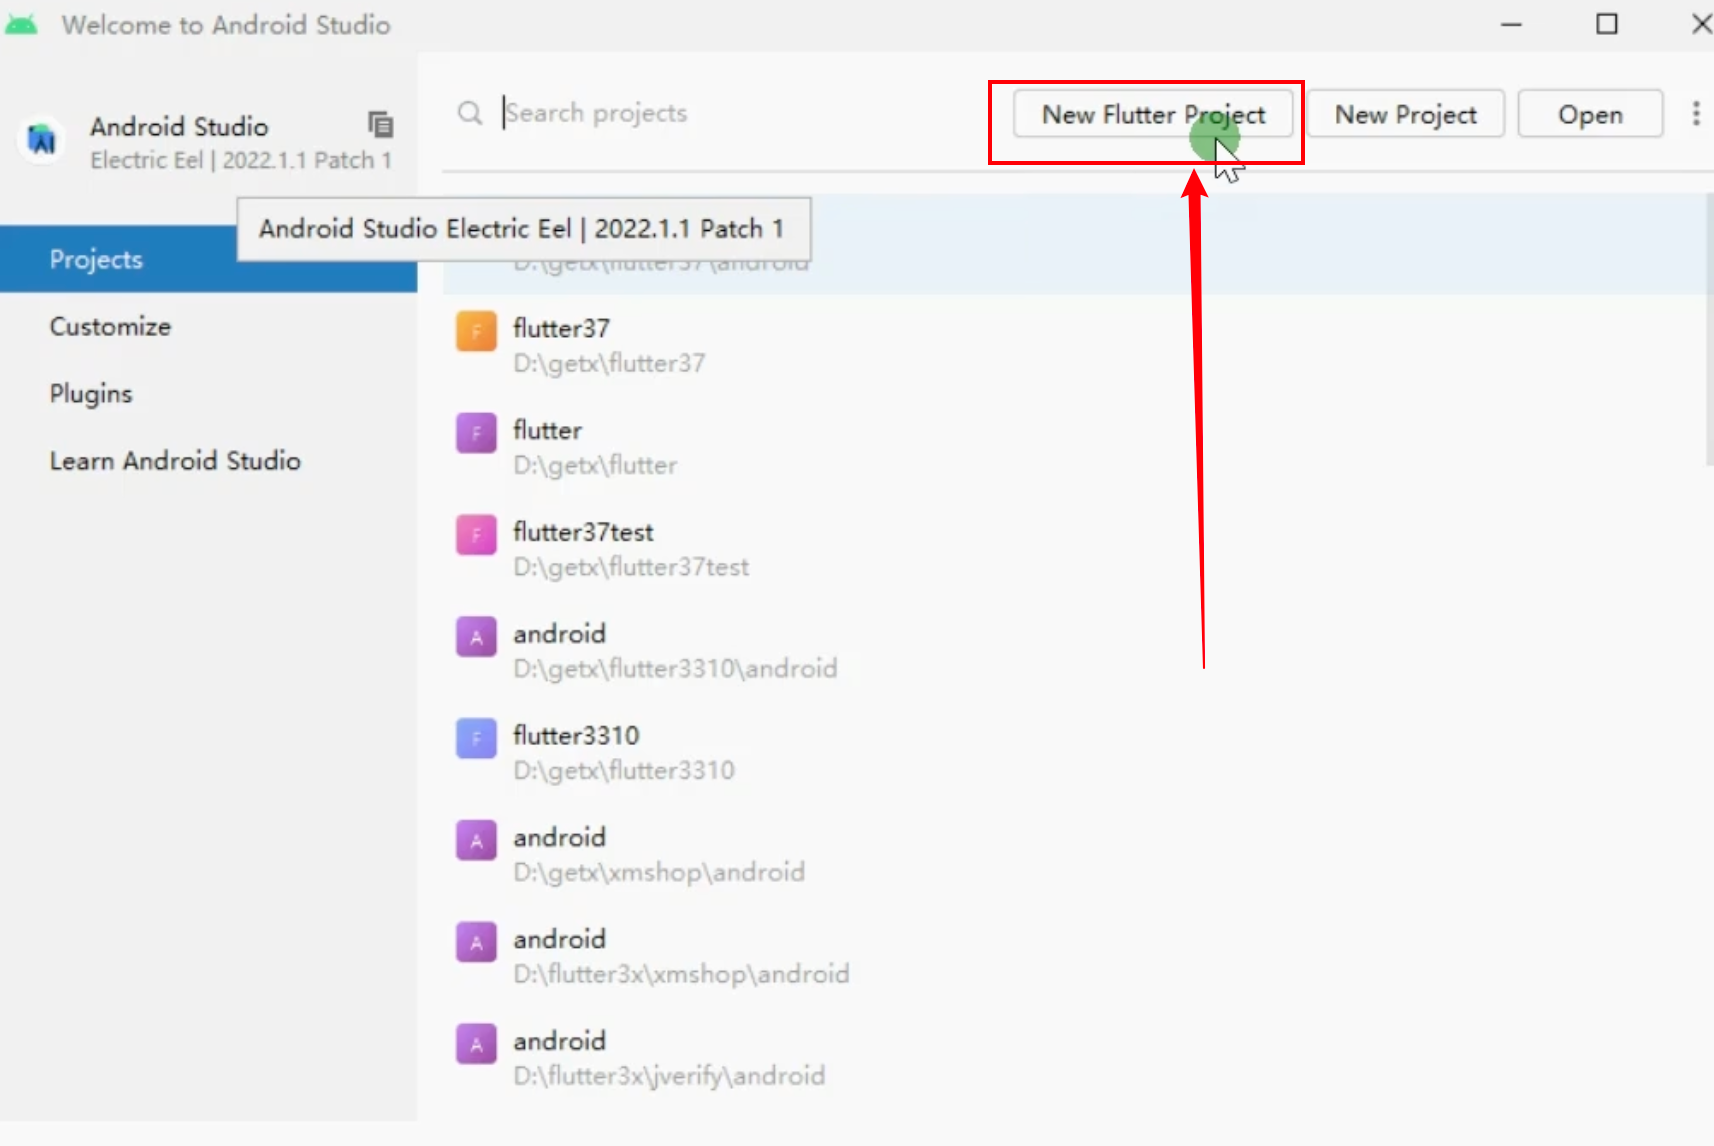Click the path D:\getx\flutter3310\android
1714x1146 pixels.
pyautogui.click(x=675, y=668)
